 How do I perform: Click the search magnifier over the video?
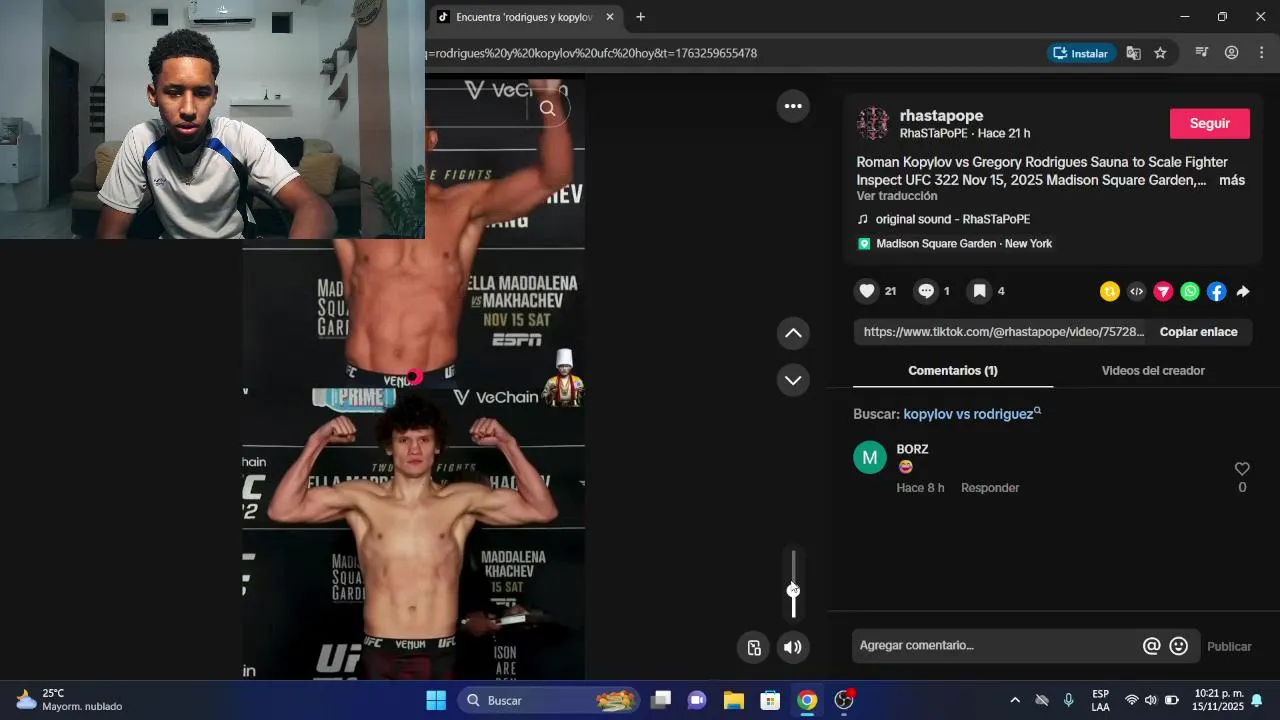(547, 109)
